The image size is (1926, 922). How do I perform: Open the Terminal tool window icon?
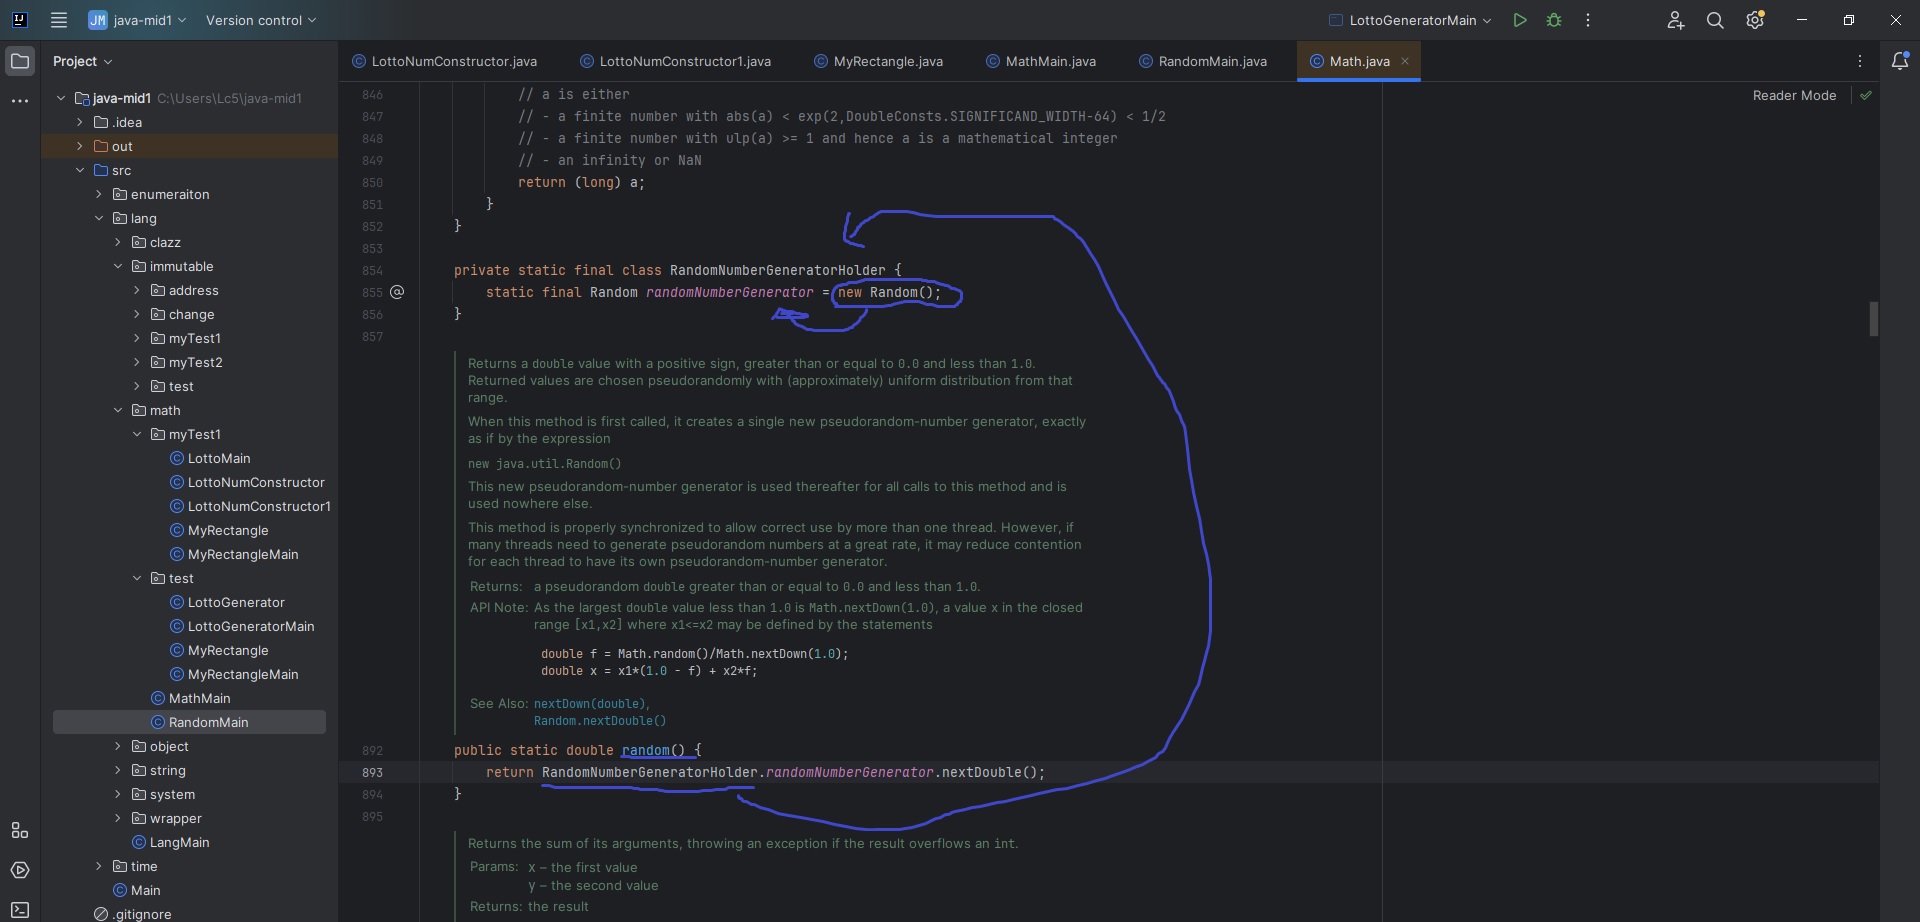(20, 910)
